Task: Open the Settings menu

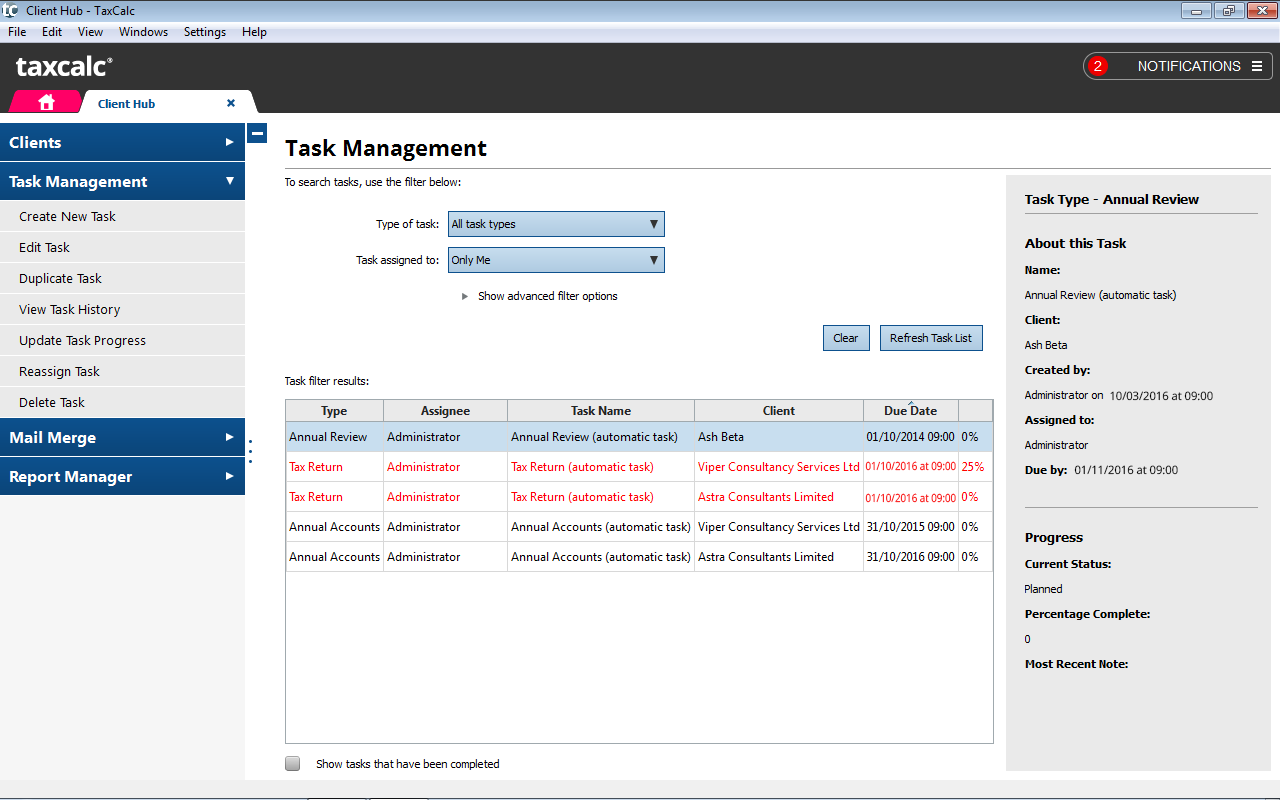Action: pyautogui.click(x=205, y=32)
